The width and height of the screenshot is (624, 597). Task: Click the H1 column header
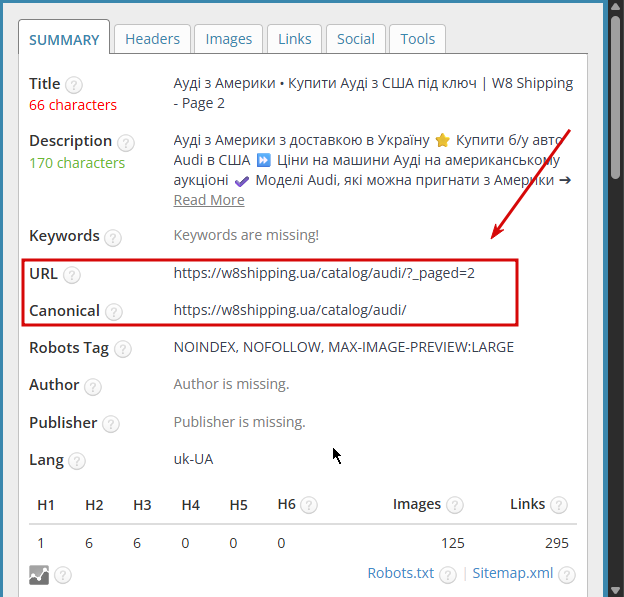point(46,505)
